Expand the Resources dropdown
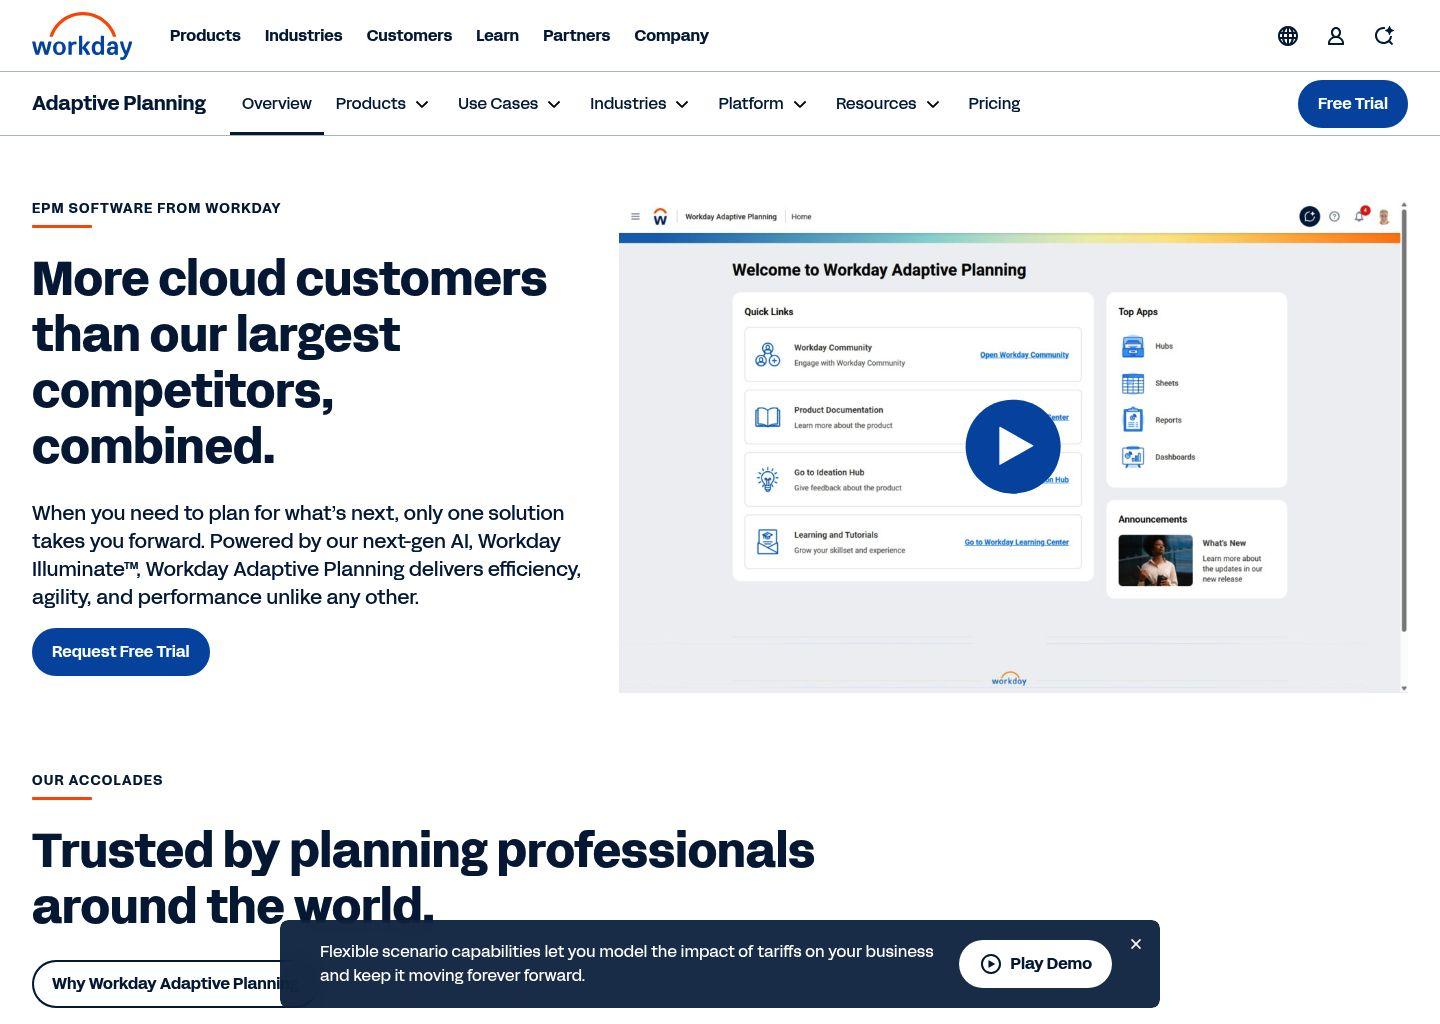Image resolution: width=1440 pixels, height=1024 pixels. pyautogui.click(x=887, y=104)
